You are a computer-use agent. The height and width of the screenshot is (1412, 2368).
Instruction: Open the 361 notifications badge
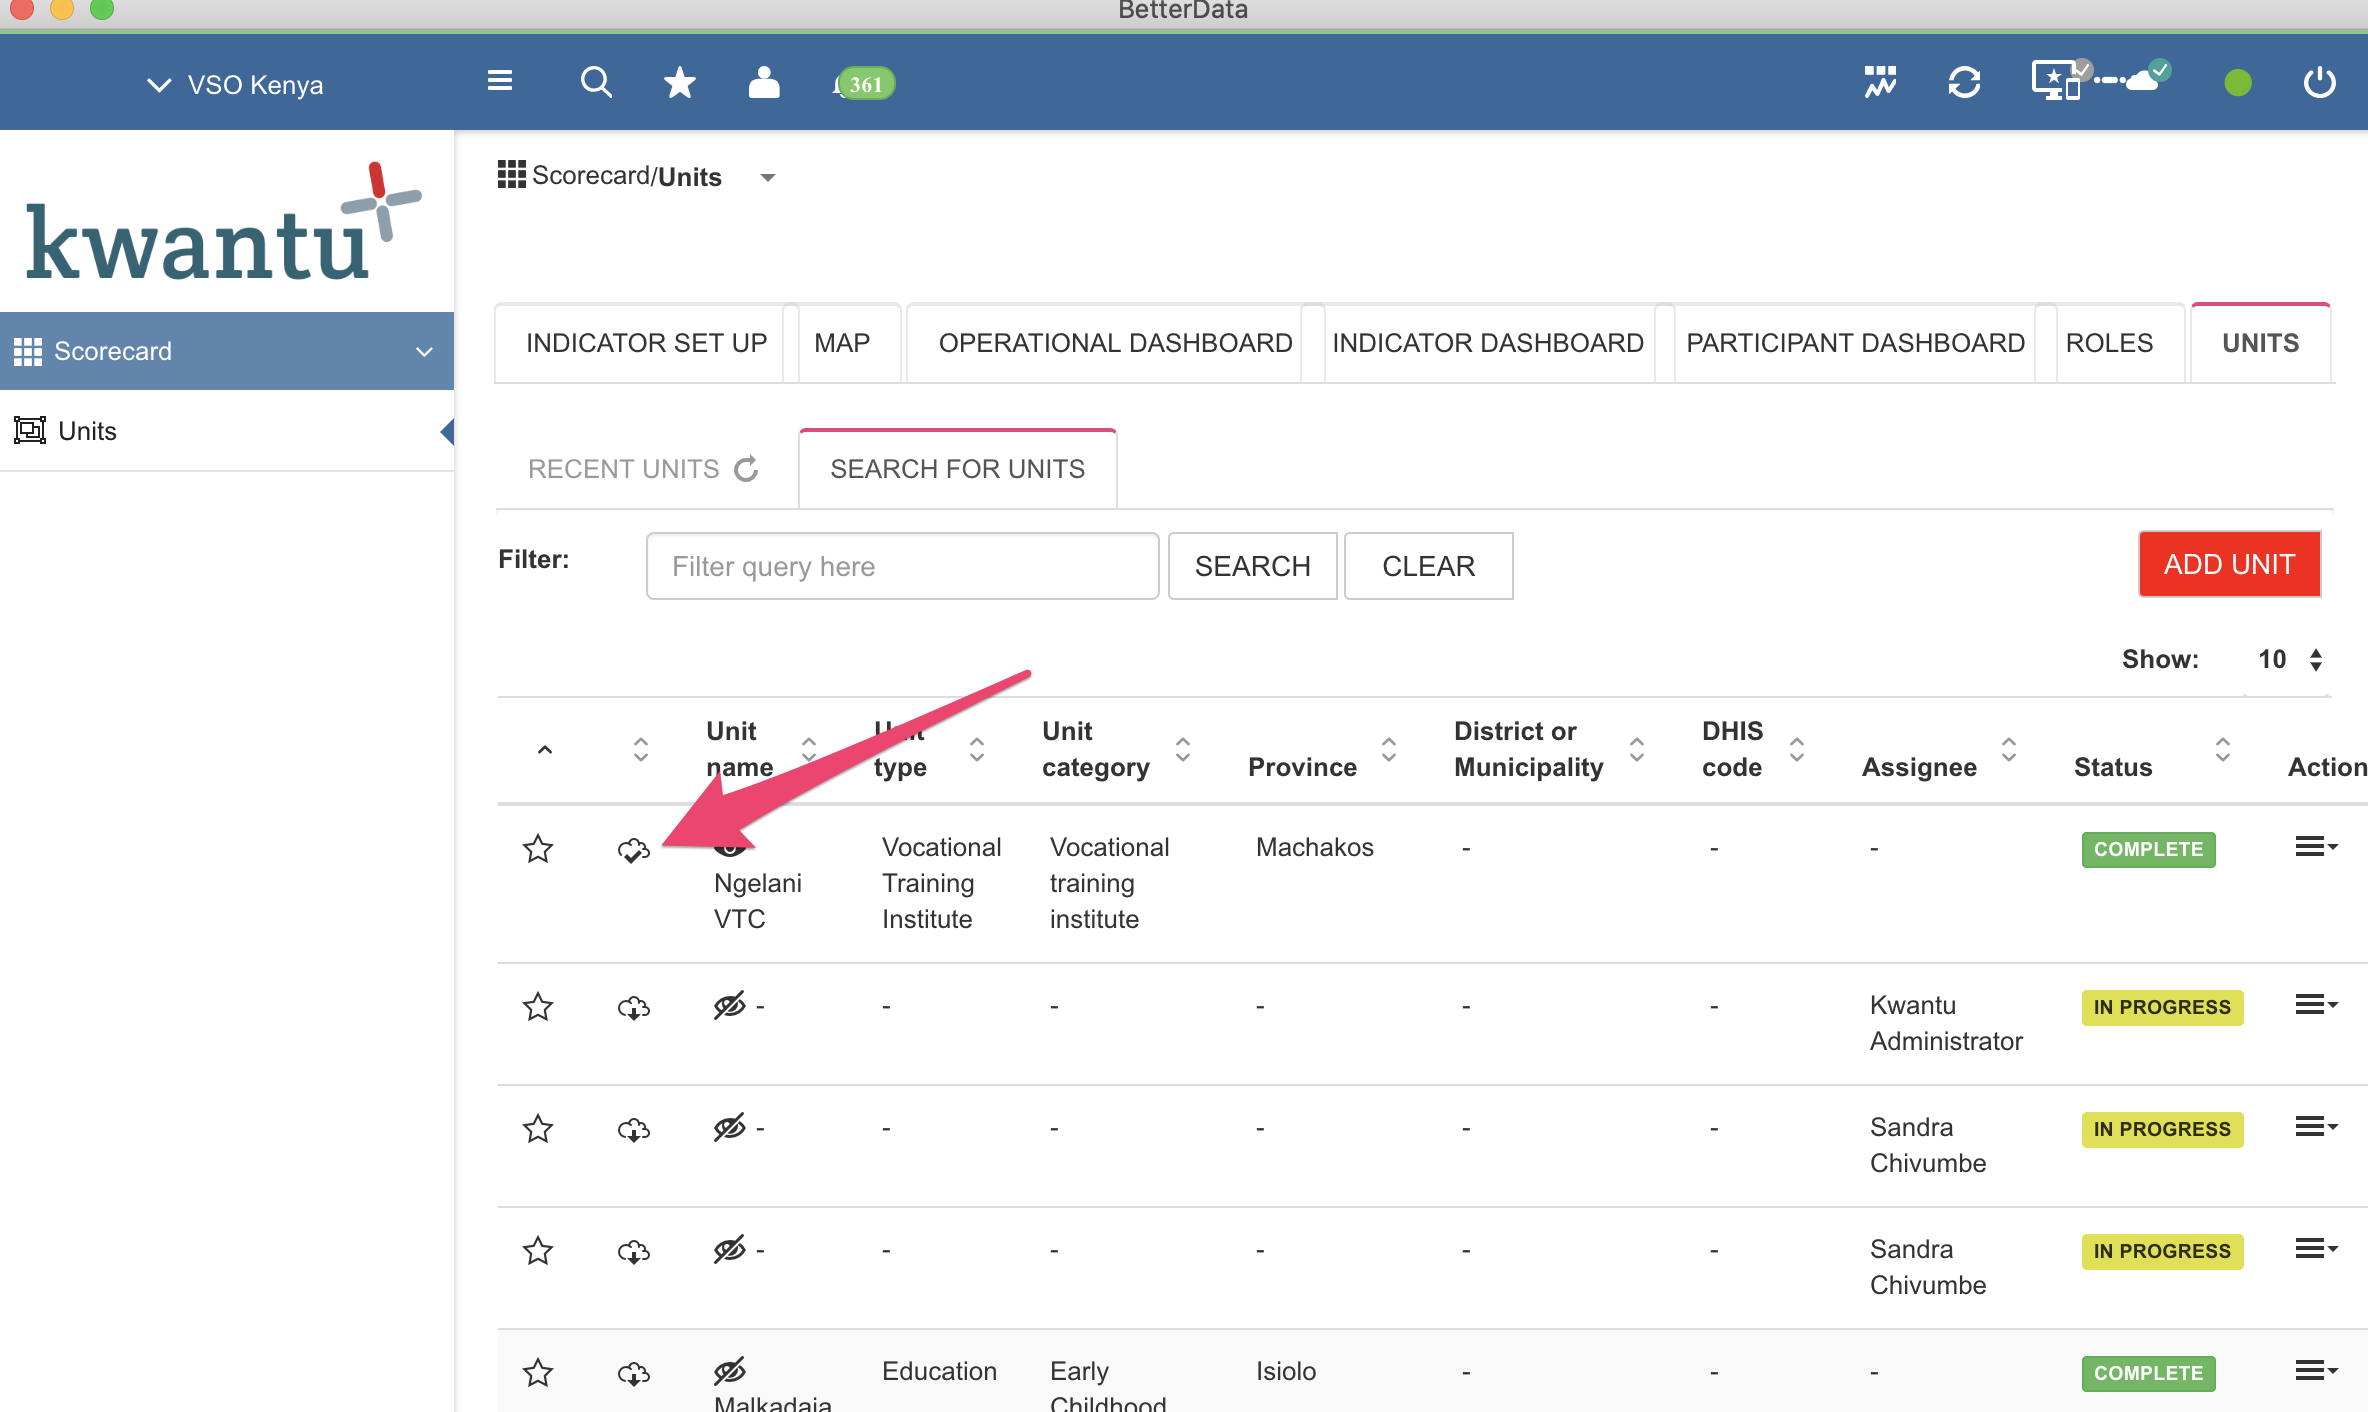tap(865, 84)
